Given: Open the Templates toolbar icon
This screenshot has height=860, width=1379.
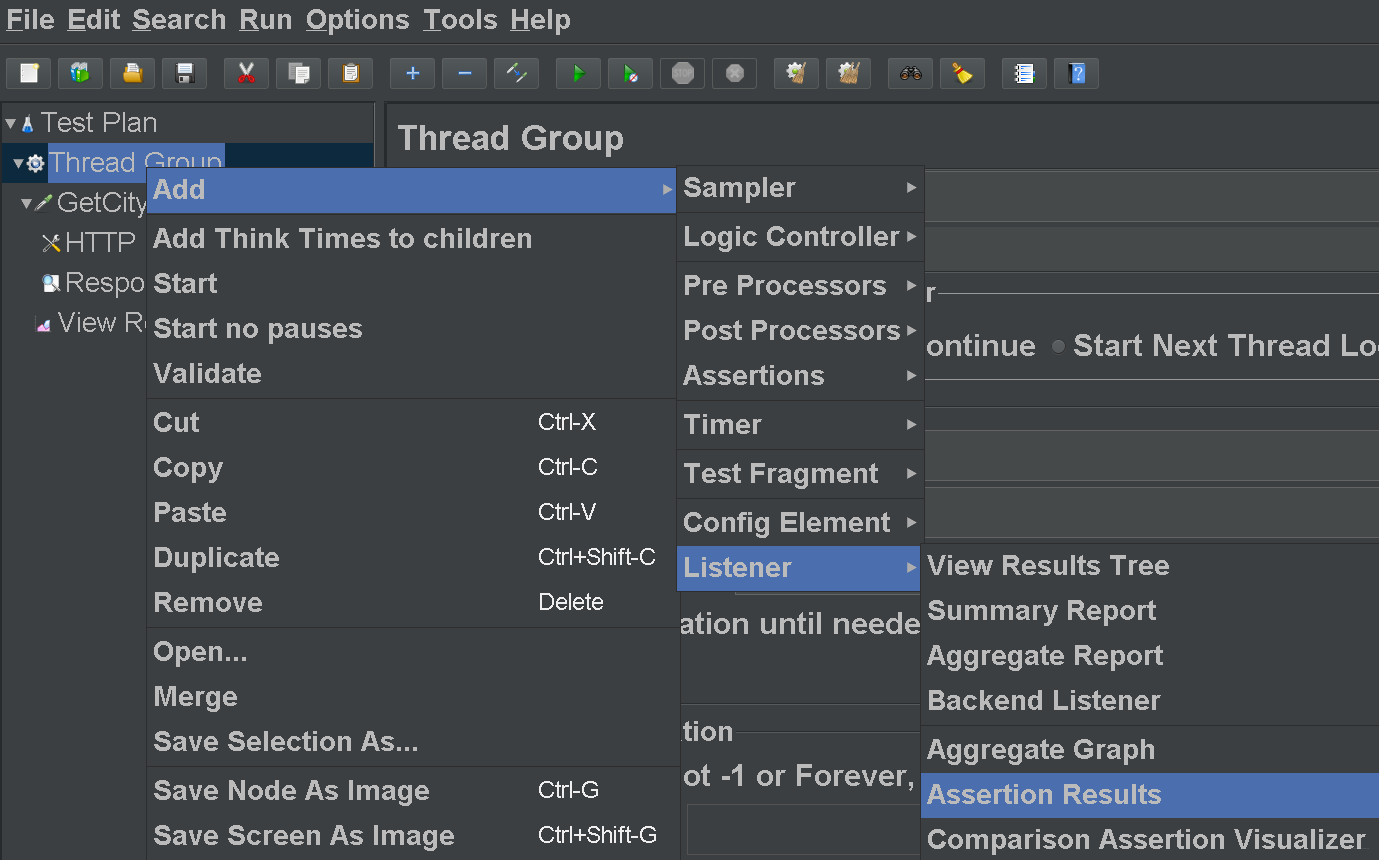Looking at the screenshot, I should [x=80, y=73].
